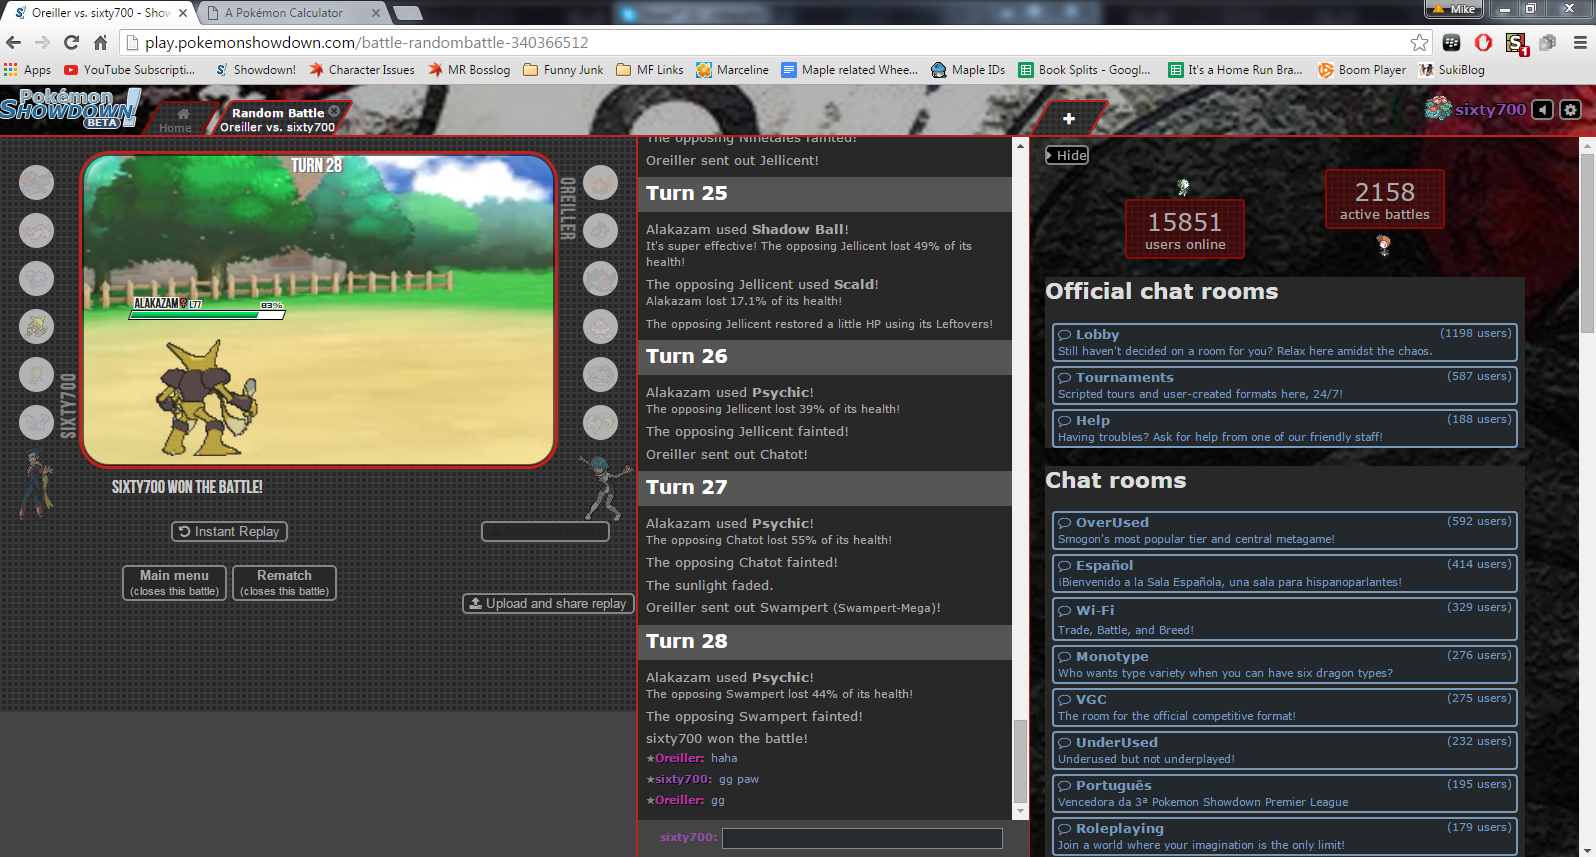Join the OverUsed chat room
1596x857 pixels.
tap(1284, 530)
